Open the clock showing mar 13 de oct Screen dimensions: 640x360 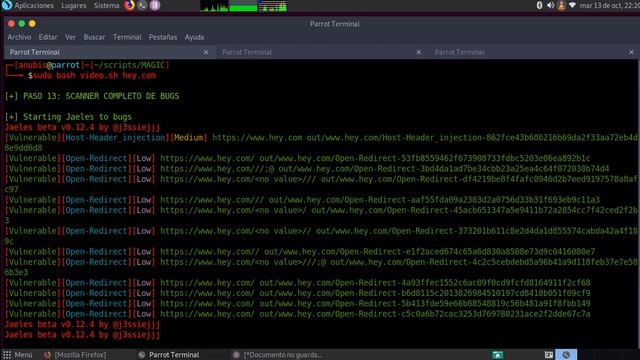click(x=609, y=5)
